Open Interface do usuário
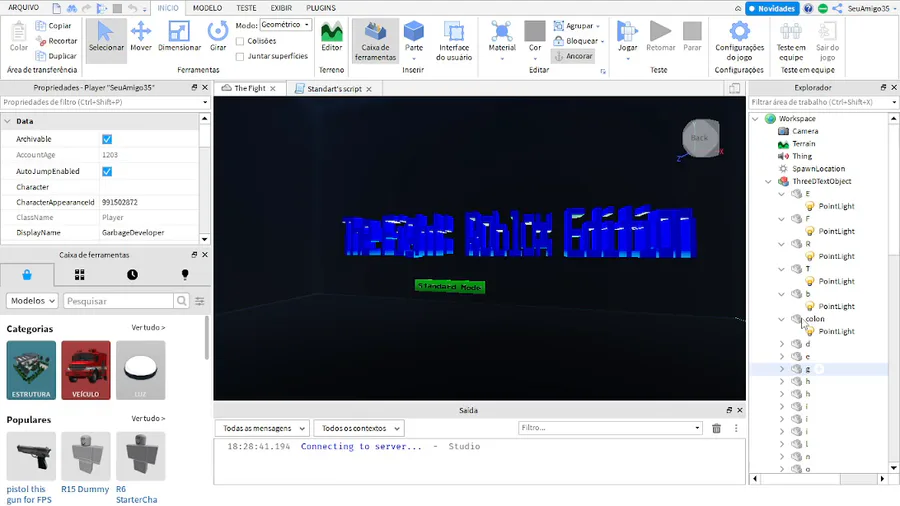Screen dimensions: 900x506 pyautogui.click(x=453, y=41)
